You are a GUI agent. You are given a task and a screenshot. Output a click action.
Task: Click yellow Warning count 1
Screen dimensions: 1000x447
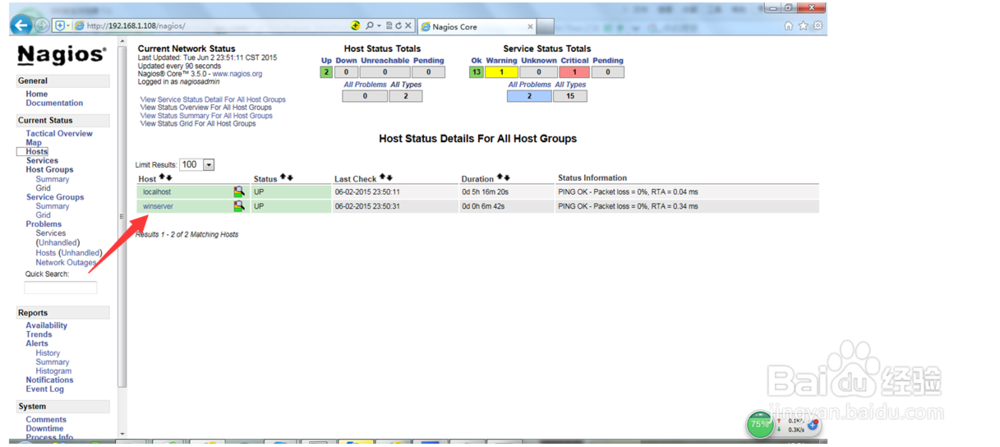point(501,72)
